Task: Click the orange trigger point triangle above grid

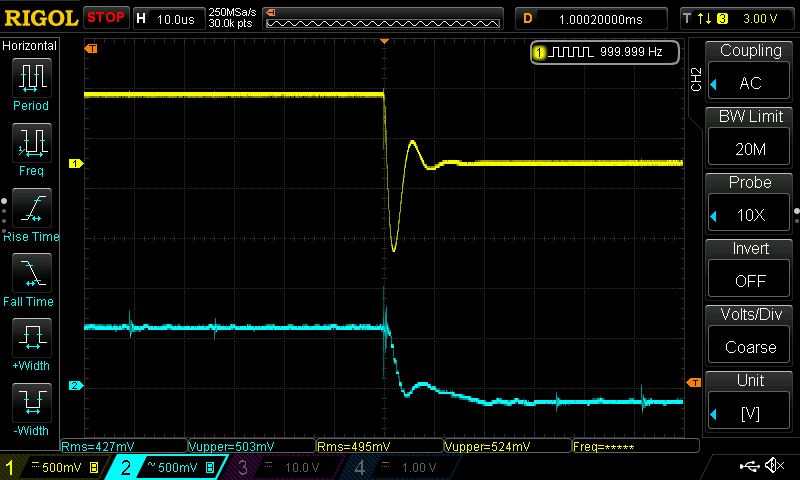Action: (x=385, y=41)
